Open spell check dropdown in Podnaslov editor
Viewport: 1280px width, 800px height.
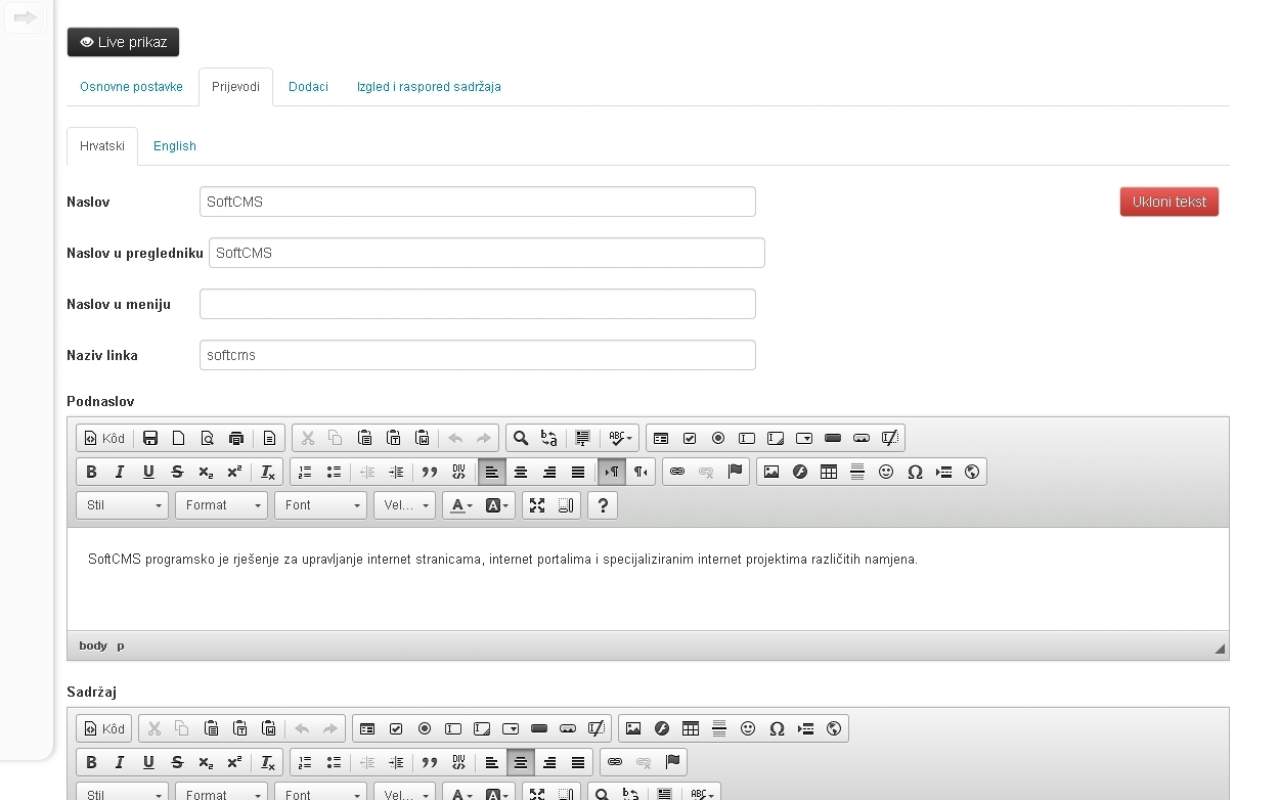[621, 438]
